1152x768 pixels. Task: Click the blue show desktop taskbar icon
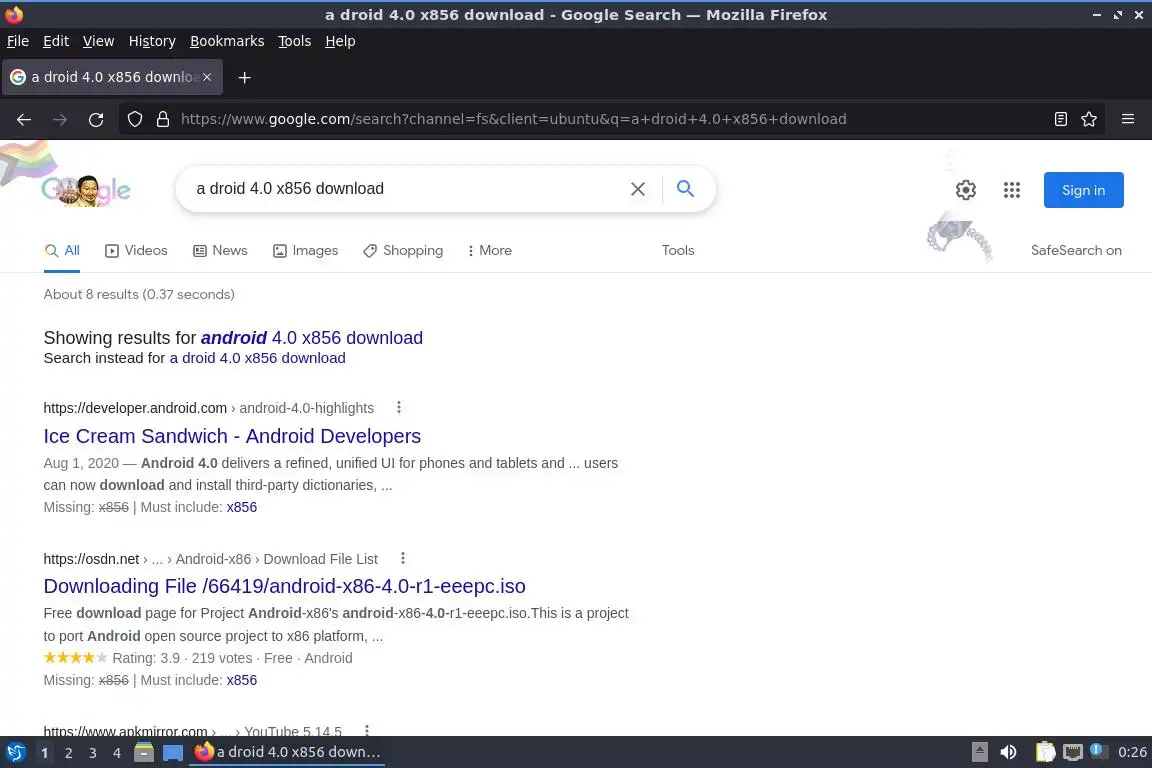173,753
